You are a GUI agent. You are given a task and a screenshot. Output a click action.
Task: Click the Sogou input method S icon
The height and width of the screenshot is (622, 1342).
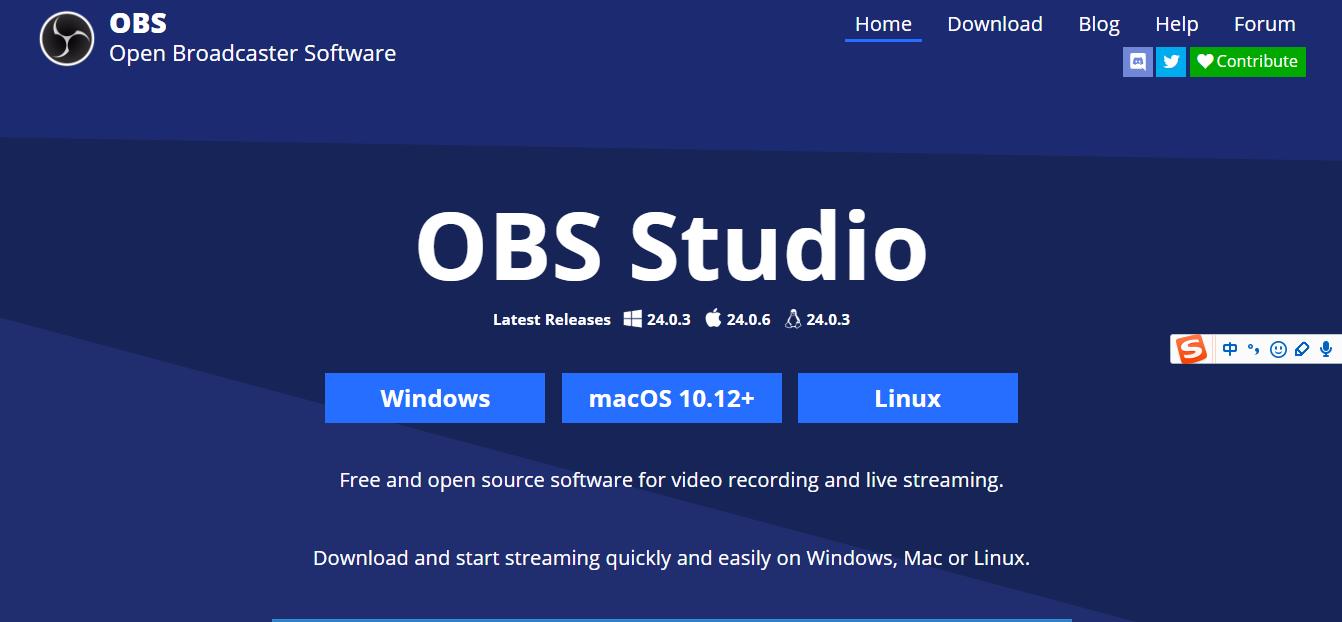[1191, 349]
